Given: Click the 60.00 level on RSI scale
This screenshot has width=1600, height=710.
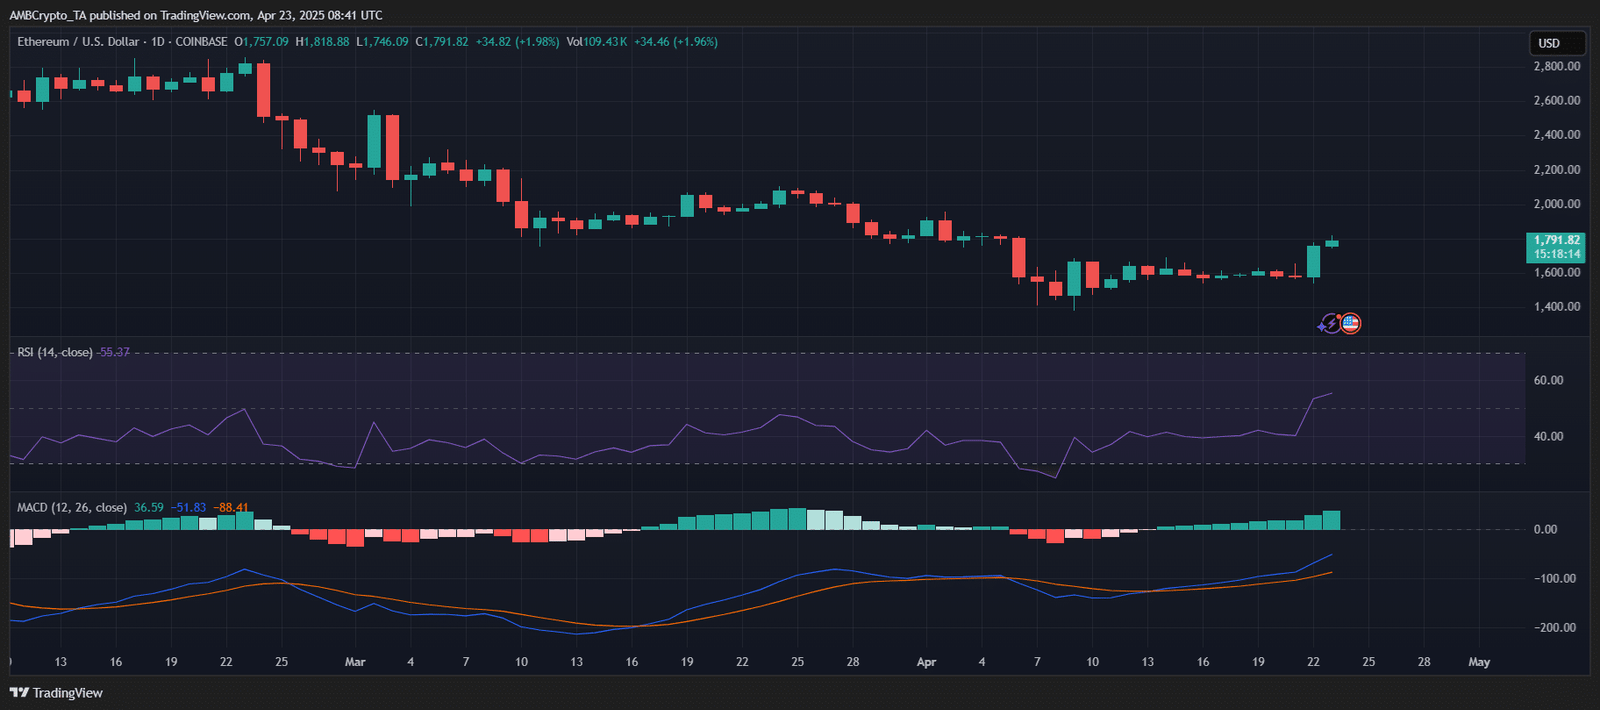Looking at the screenshot, I should pos(1548,380).
